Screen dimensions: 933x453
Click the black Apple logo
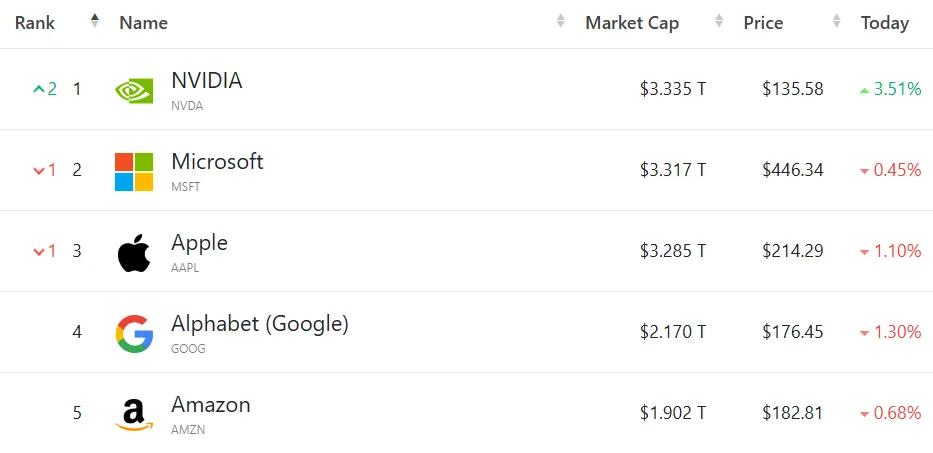click(134, 253)
